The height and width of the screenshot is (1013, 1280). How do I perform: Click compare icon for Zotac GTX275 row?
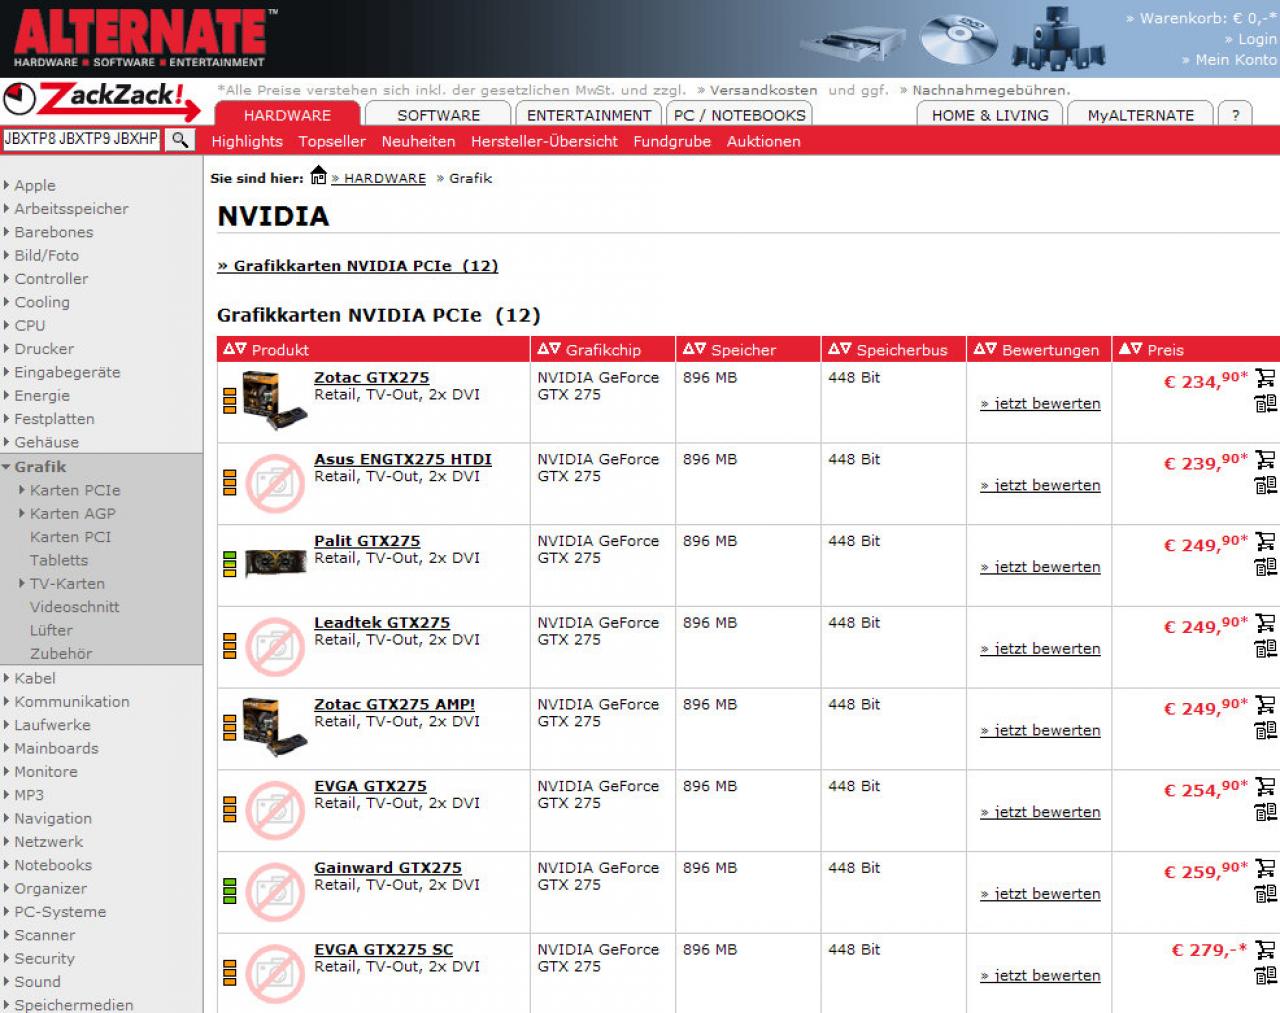[x=1265, y=403]
